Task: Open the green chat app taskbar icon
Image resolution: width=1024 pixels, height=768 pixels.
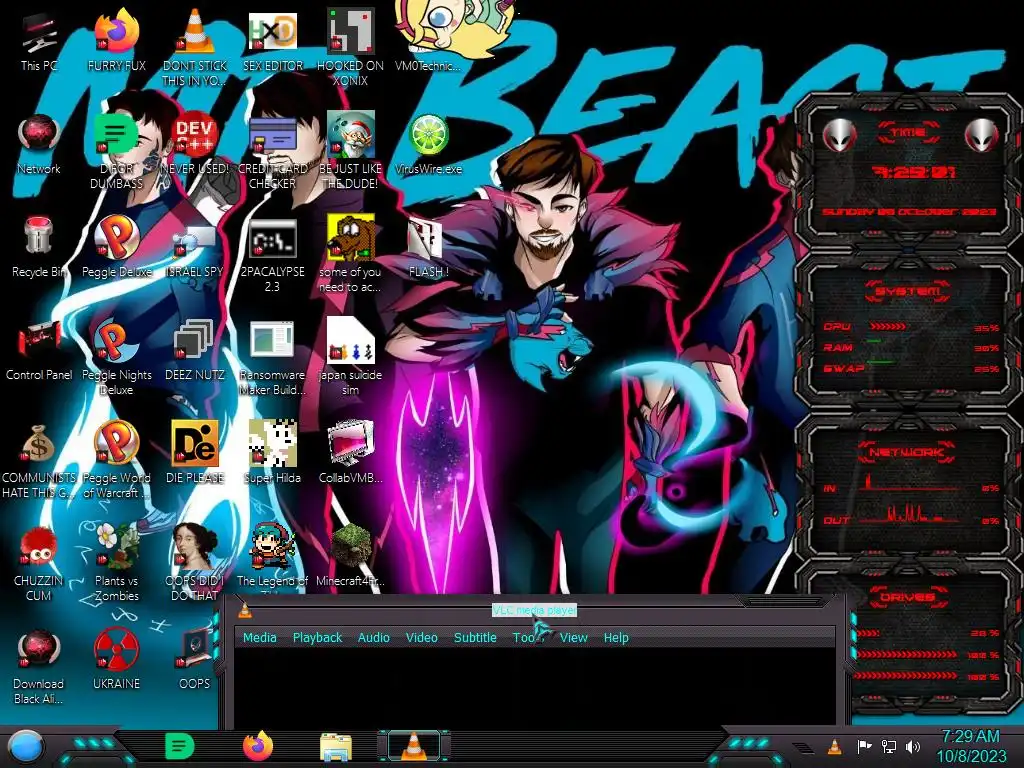Action: [180, 746]
